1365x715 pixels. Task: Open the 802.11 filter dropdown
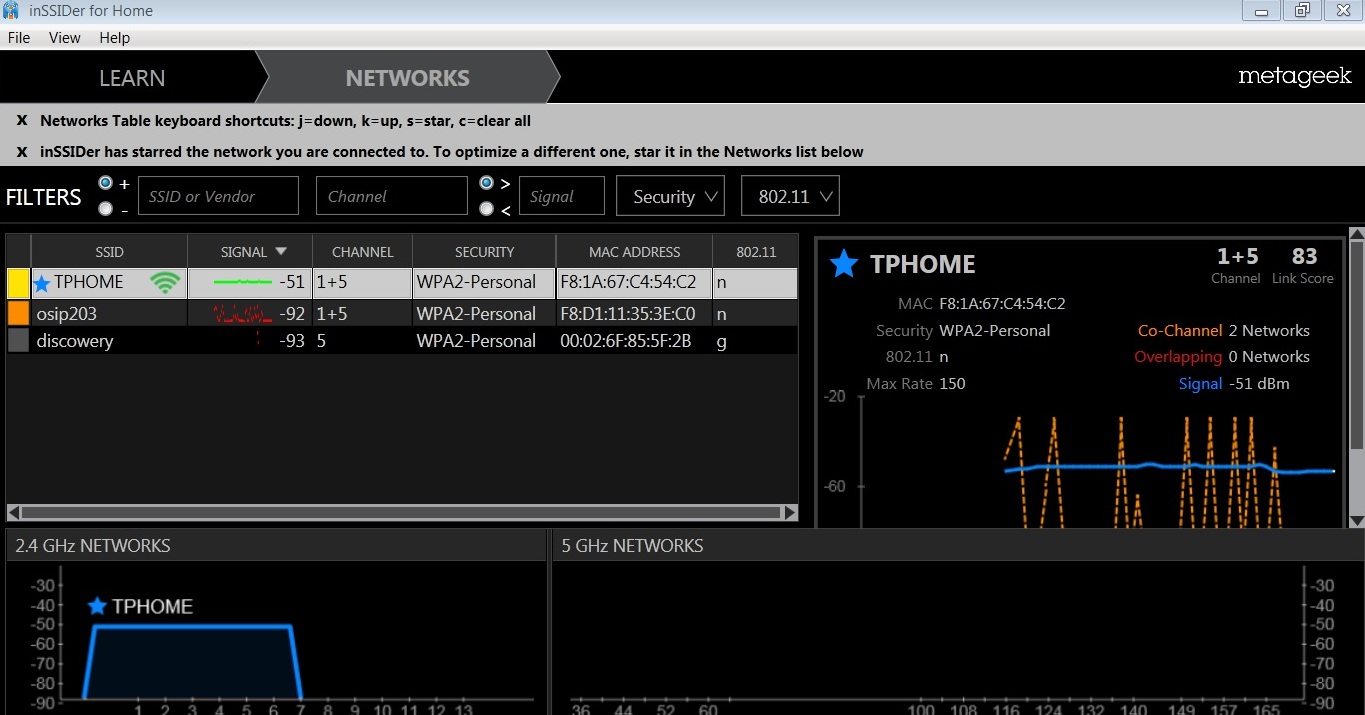point(790,196)
